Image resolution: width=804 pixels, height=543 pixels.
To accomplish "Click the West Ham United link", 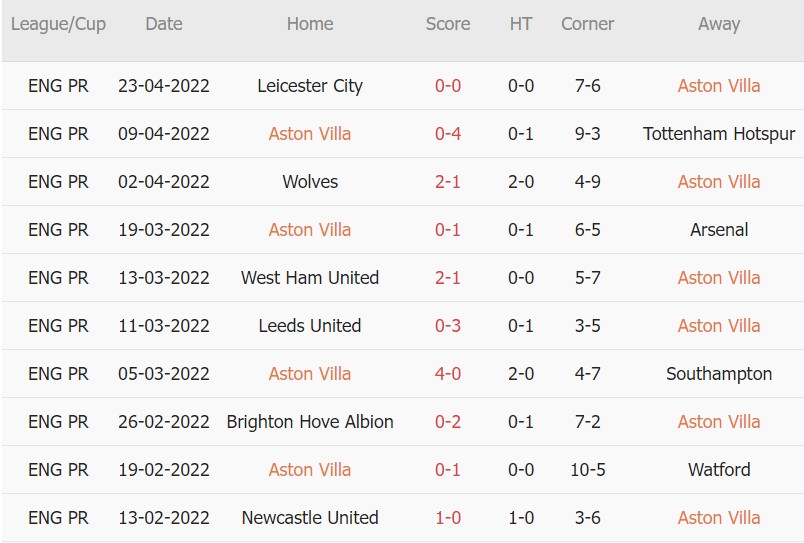I will [310, 278].
